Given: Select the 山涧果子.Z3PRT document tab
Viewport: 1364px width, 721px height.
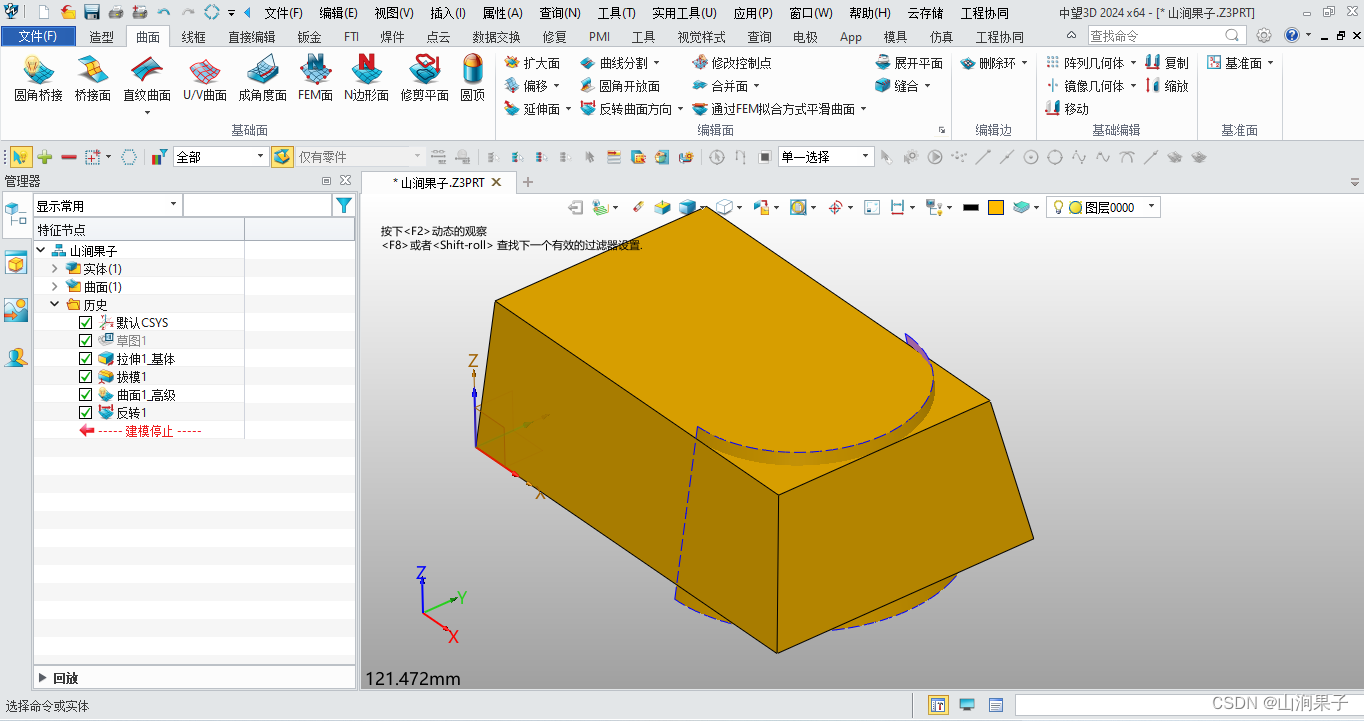Looking at the screenshot, I should pyautogui.click(x=438, y=182).
